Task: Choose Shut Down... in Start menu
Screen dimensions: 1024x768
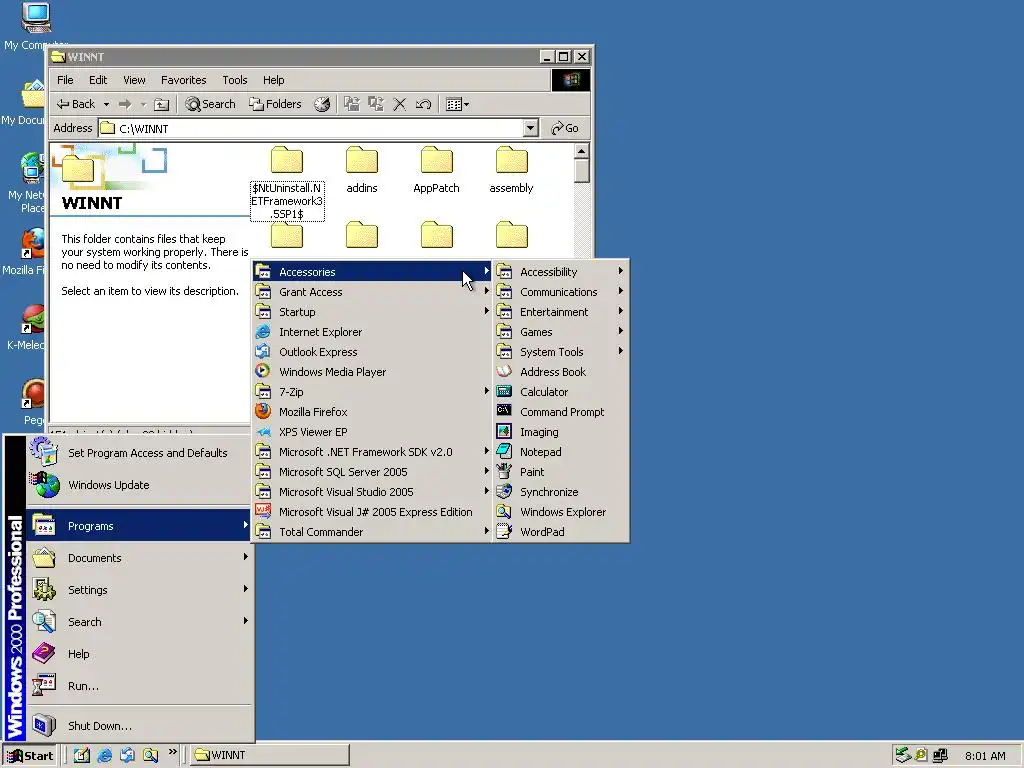Action: tap(139, 726)
